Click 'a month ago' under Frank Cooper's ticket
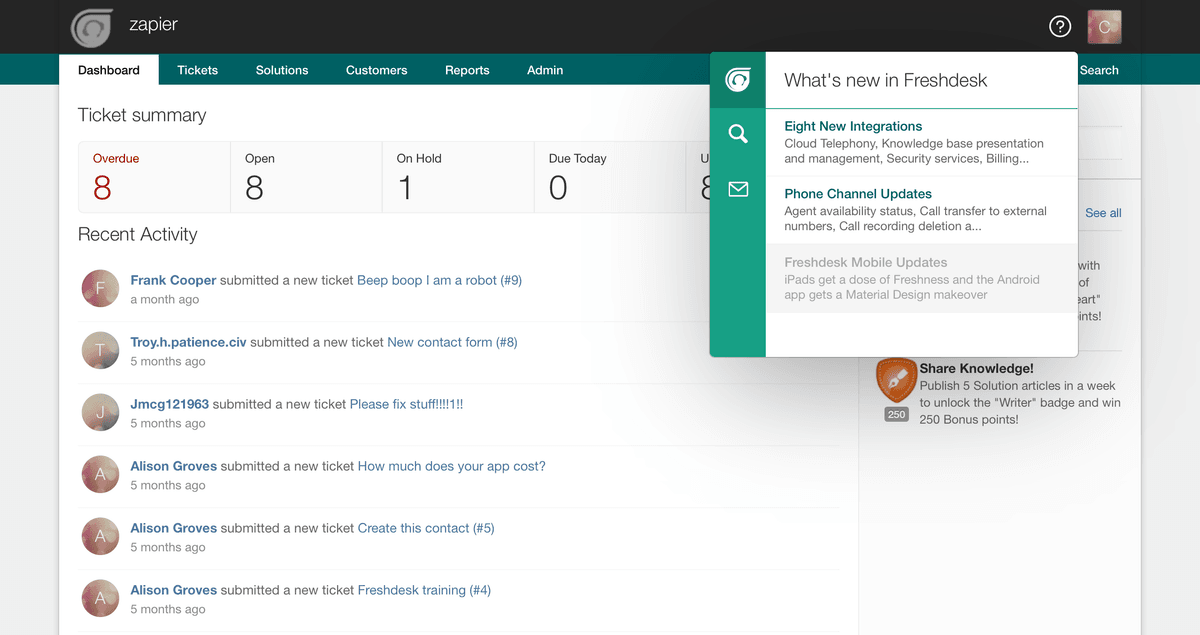 click(x=165, y=299)
